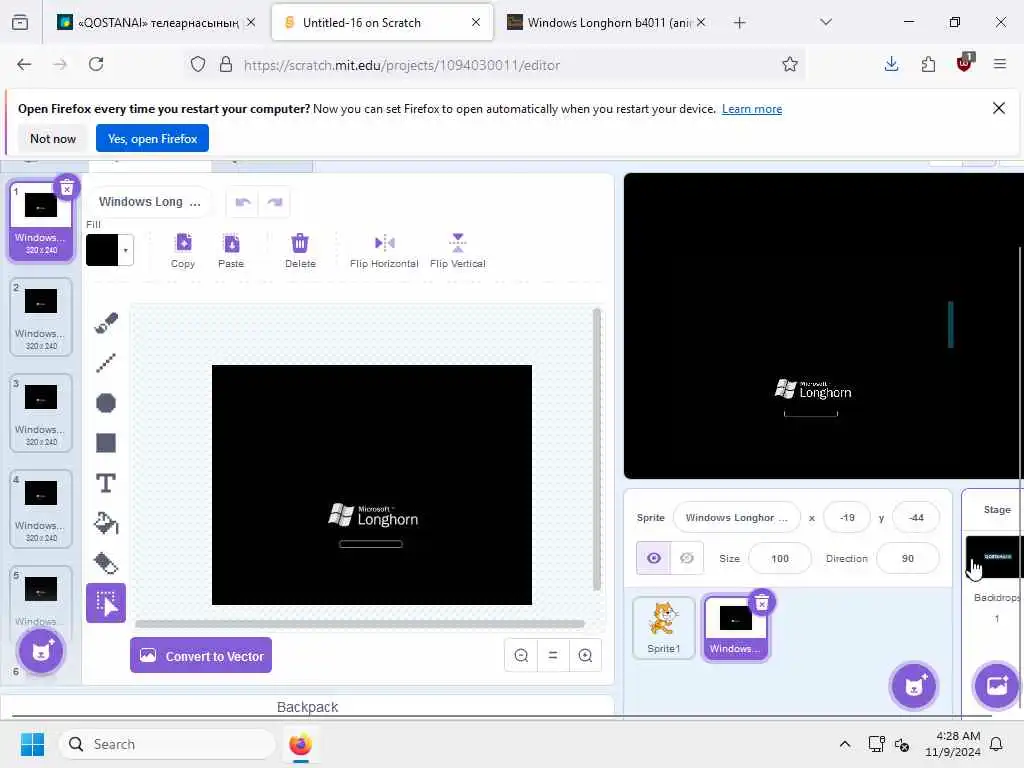Open the Fill color dropdown

125,250
